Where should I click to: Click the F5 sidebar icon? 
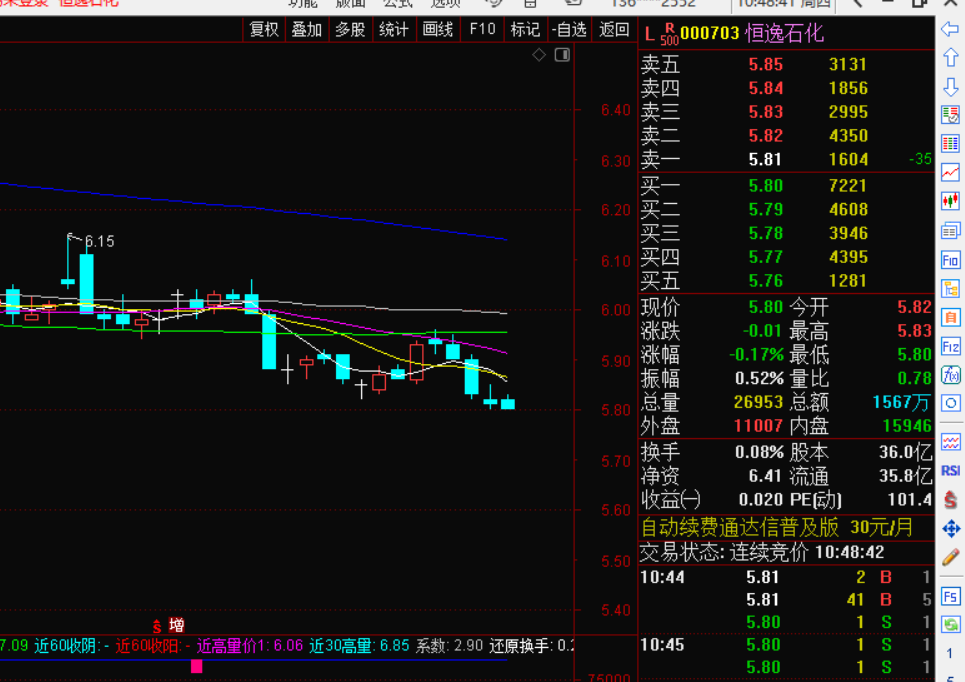click(x=950, y=596)
